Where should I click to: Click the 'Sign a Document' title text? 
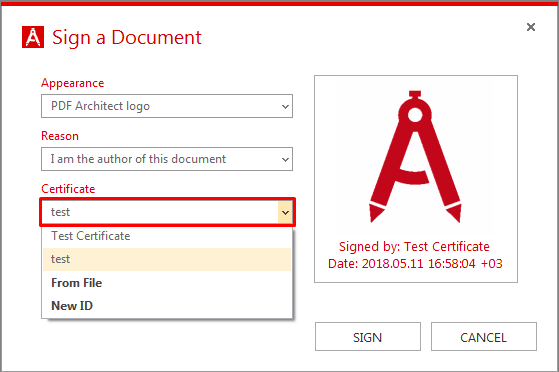(127, 37)
